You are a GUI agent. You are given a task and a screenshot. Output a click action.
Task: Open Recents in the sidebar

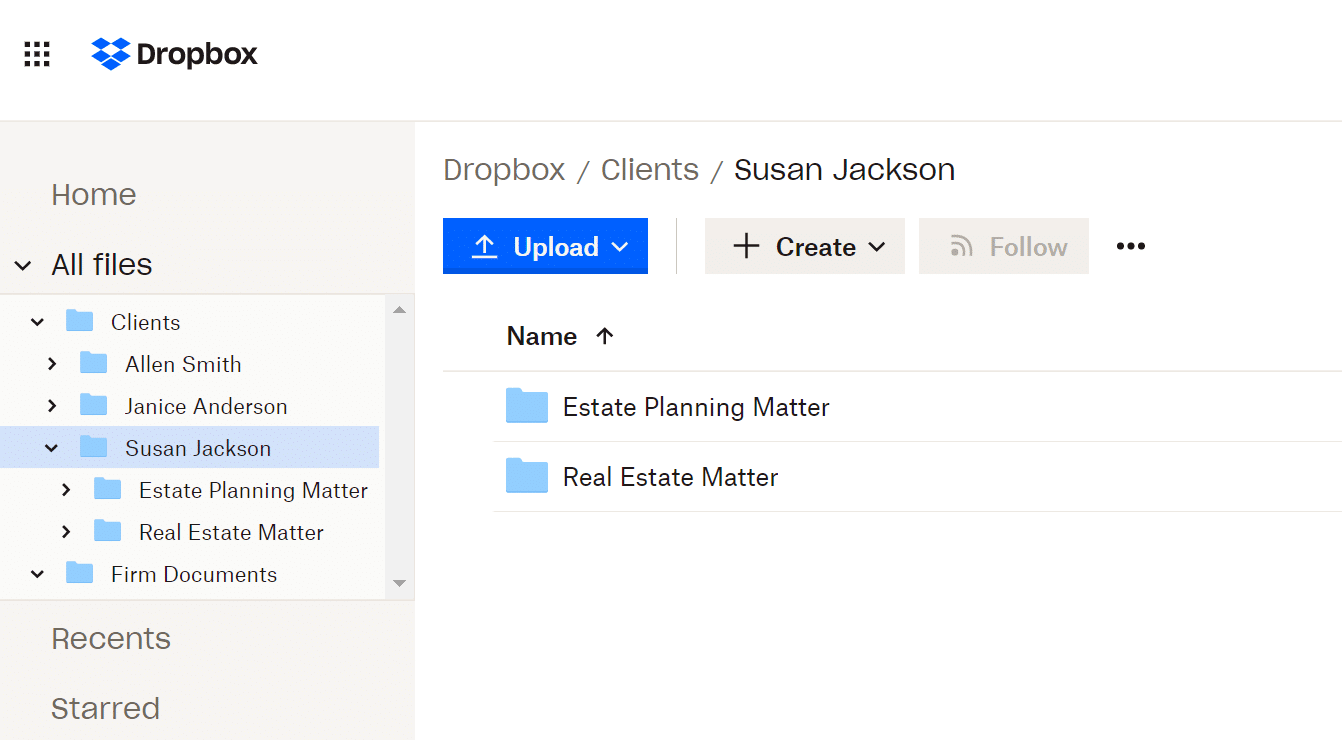111,639
